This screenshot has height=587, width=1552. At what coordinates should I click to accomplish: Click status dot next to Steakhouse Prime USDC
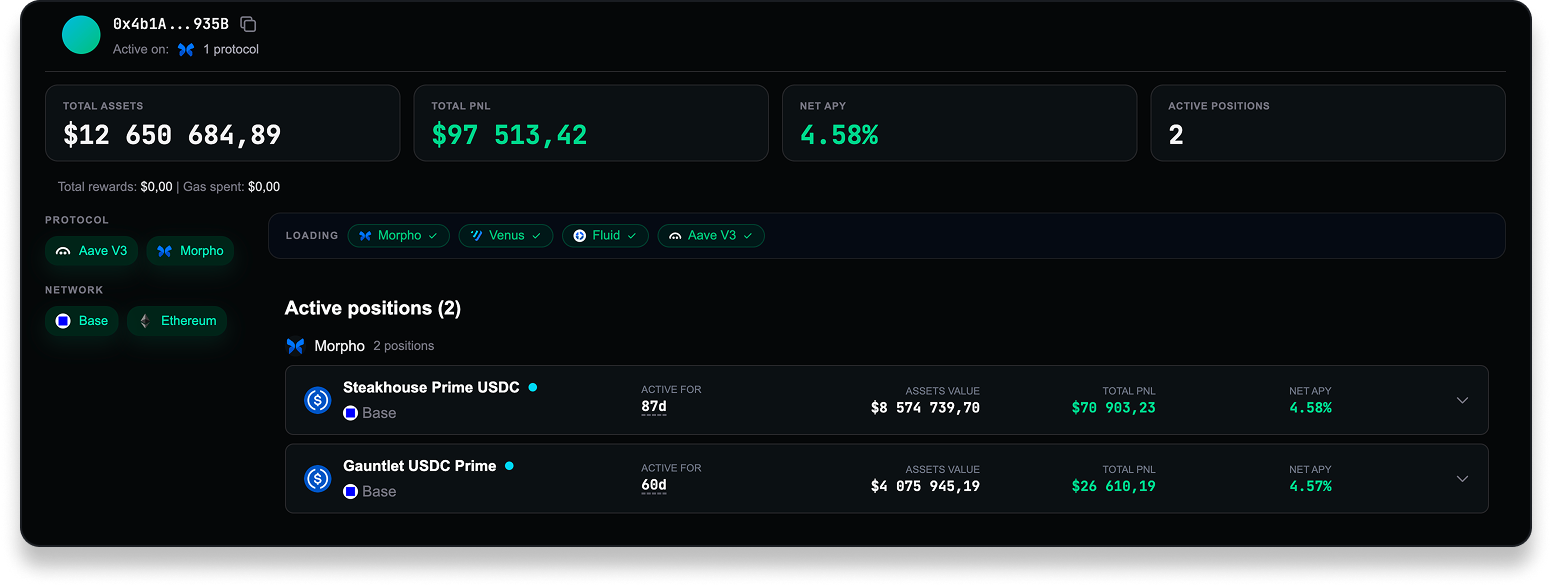point(532,387)
